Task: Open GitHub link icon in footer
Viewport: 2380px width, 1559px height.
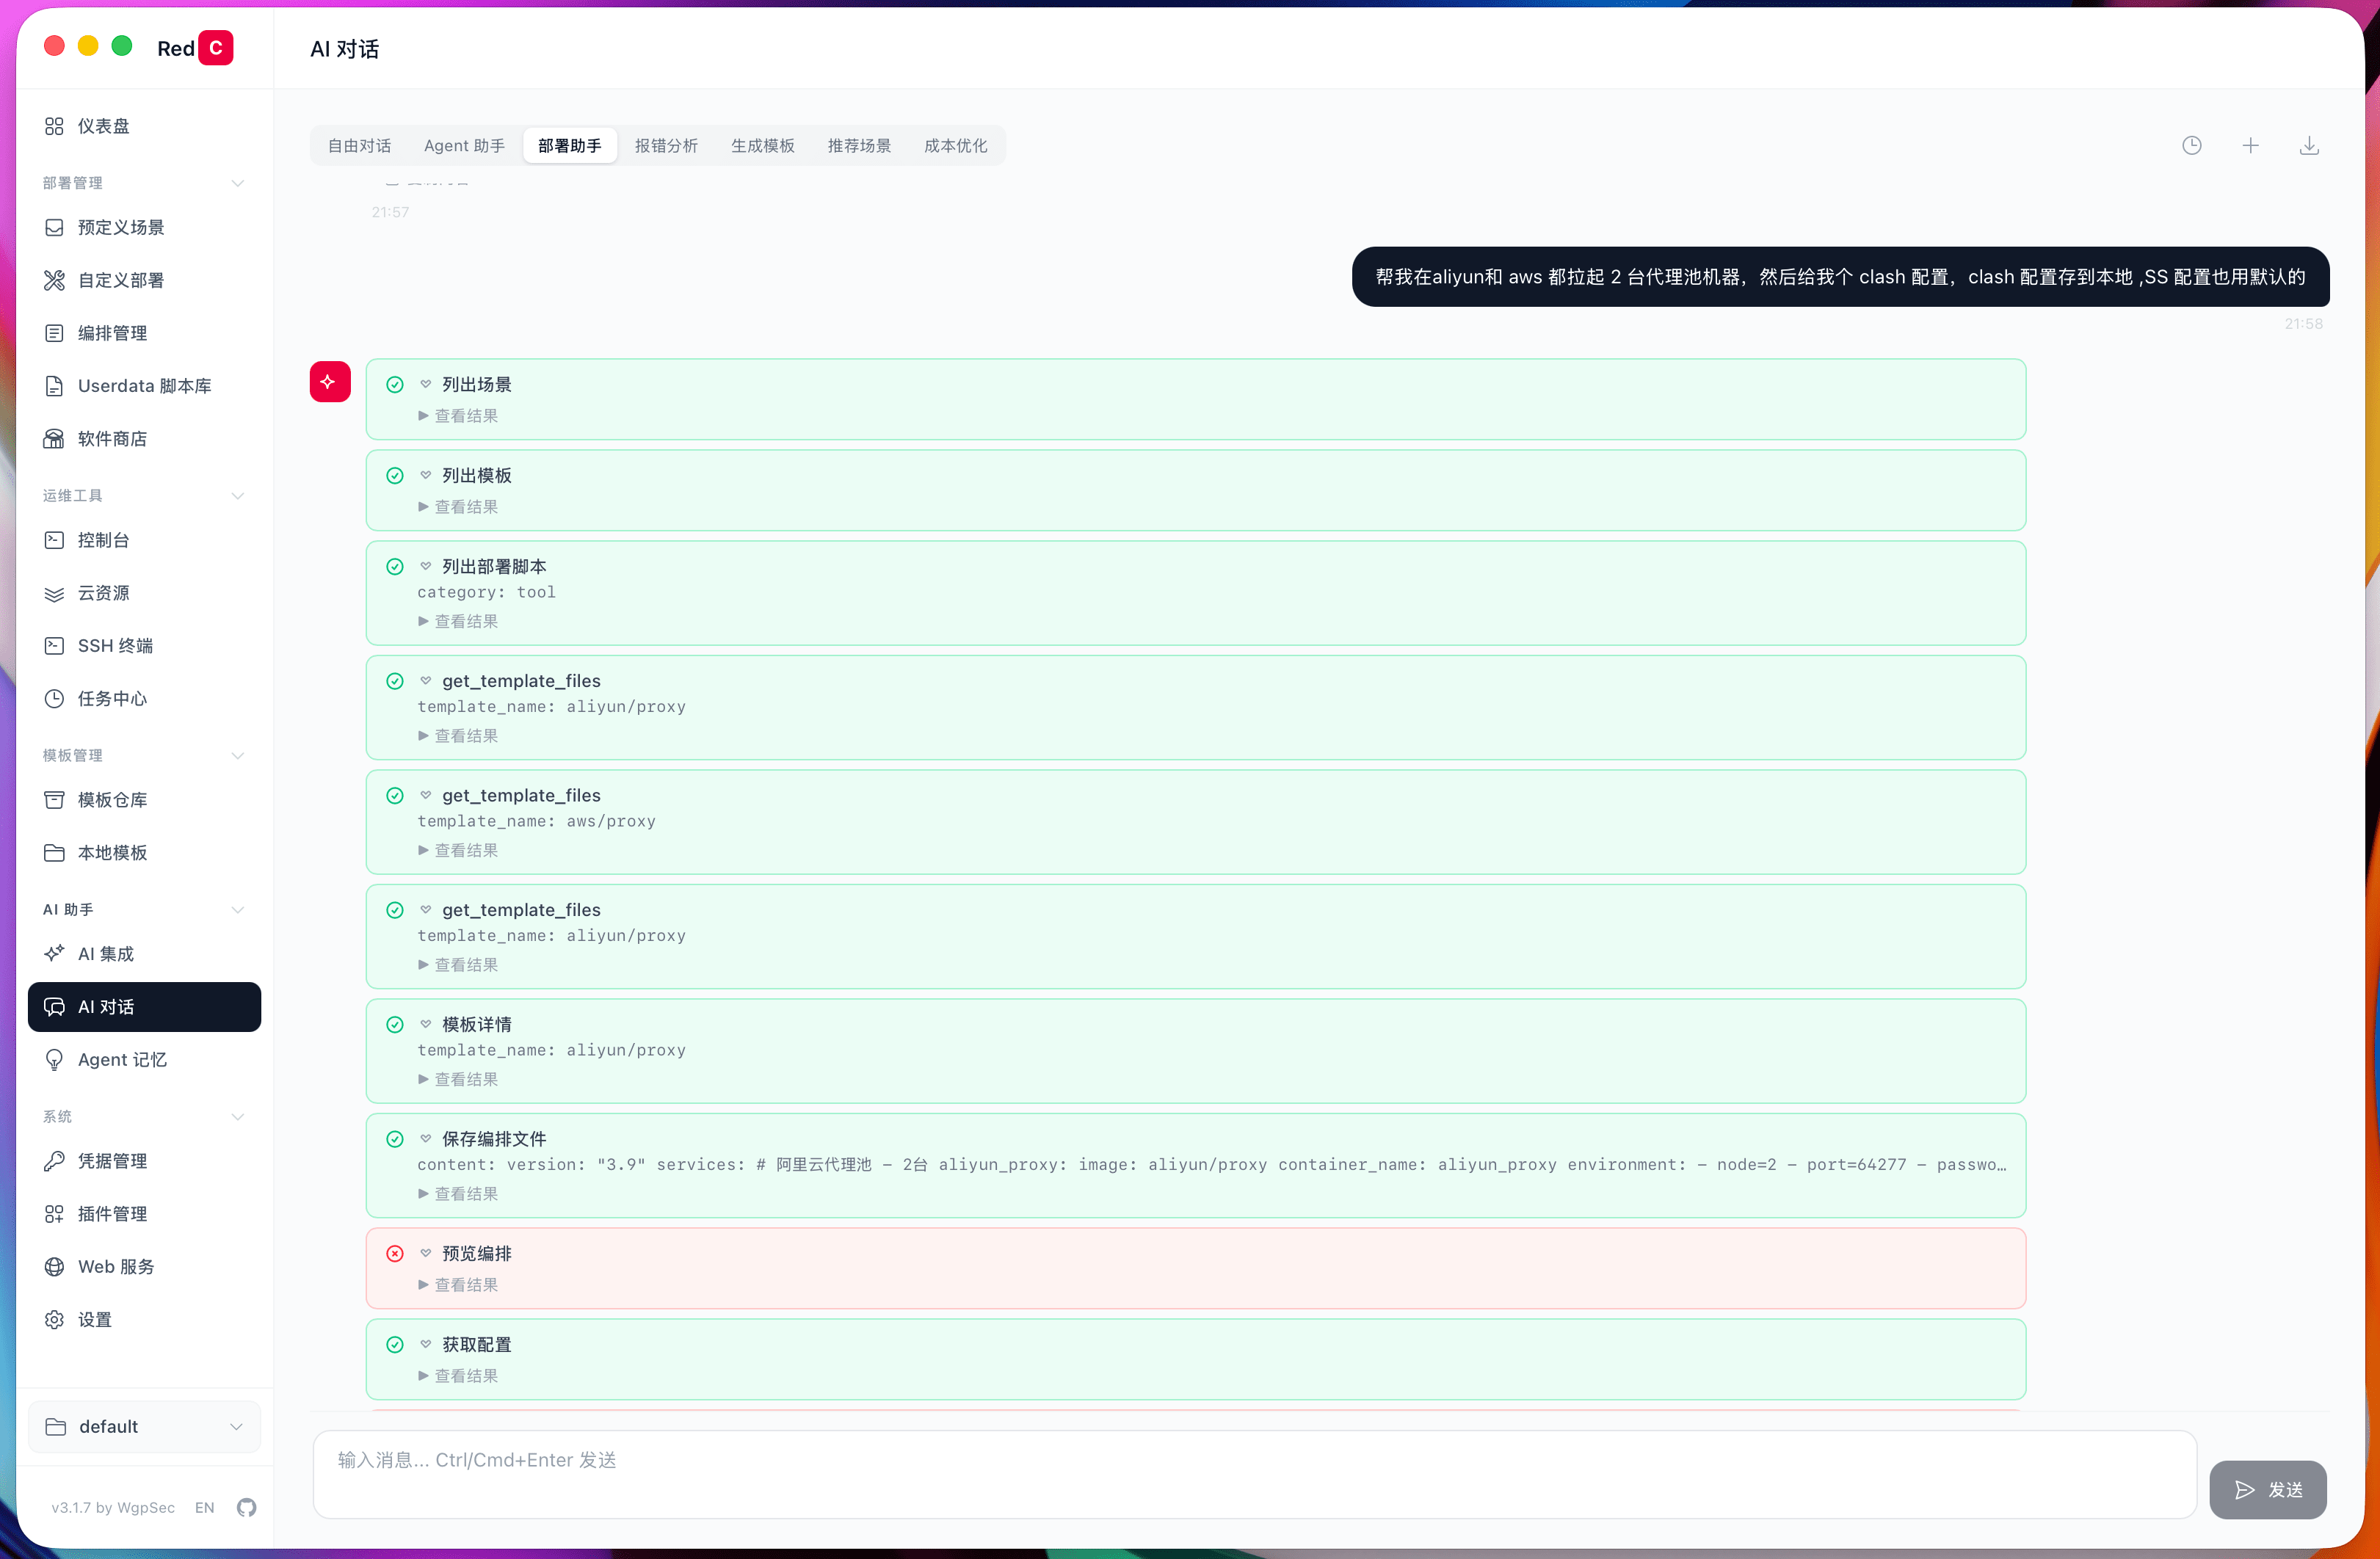Action: [247, 1507]
